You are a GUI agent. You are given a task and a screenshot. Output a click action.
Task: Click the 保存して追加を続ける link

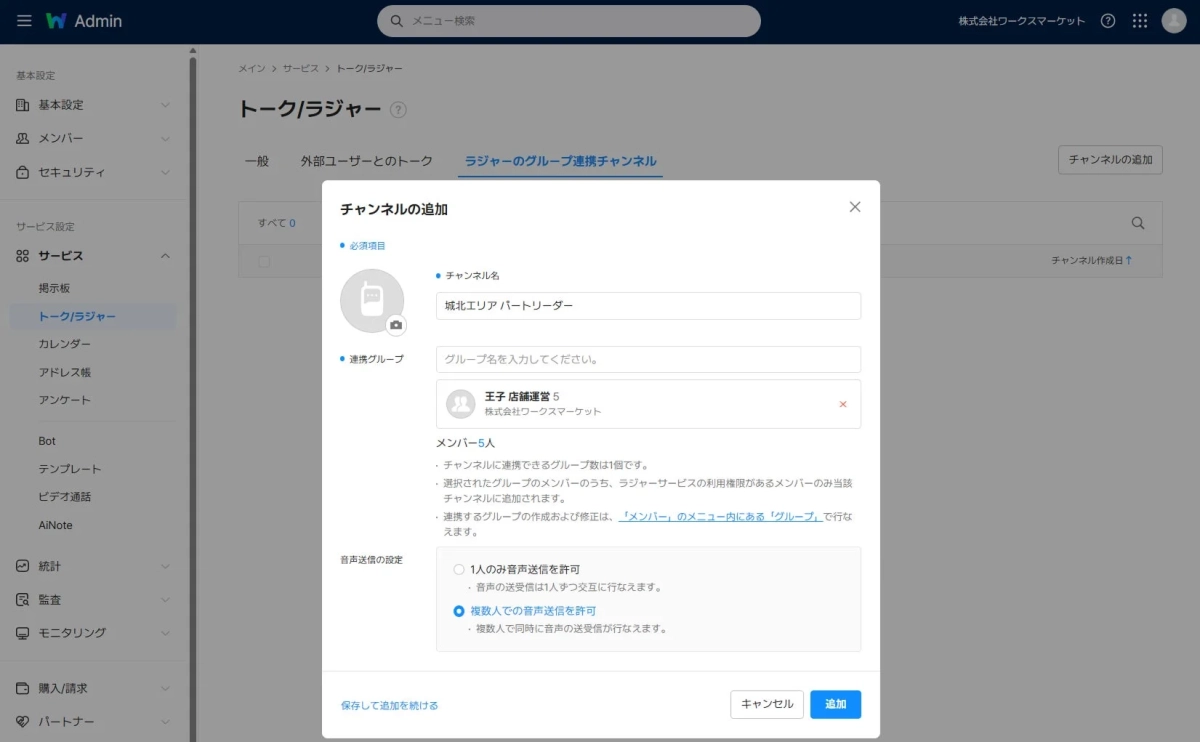390,704
